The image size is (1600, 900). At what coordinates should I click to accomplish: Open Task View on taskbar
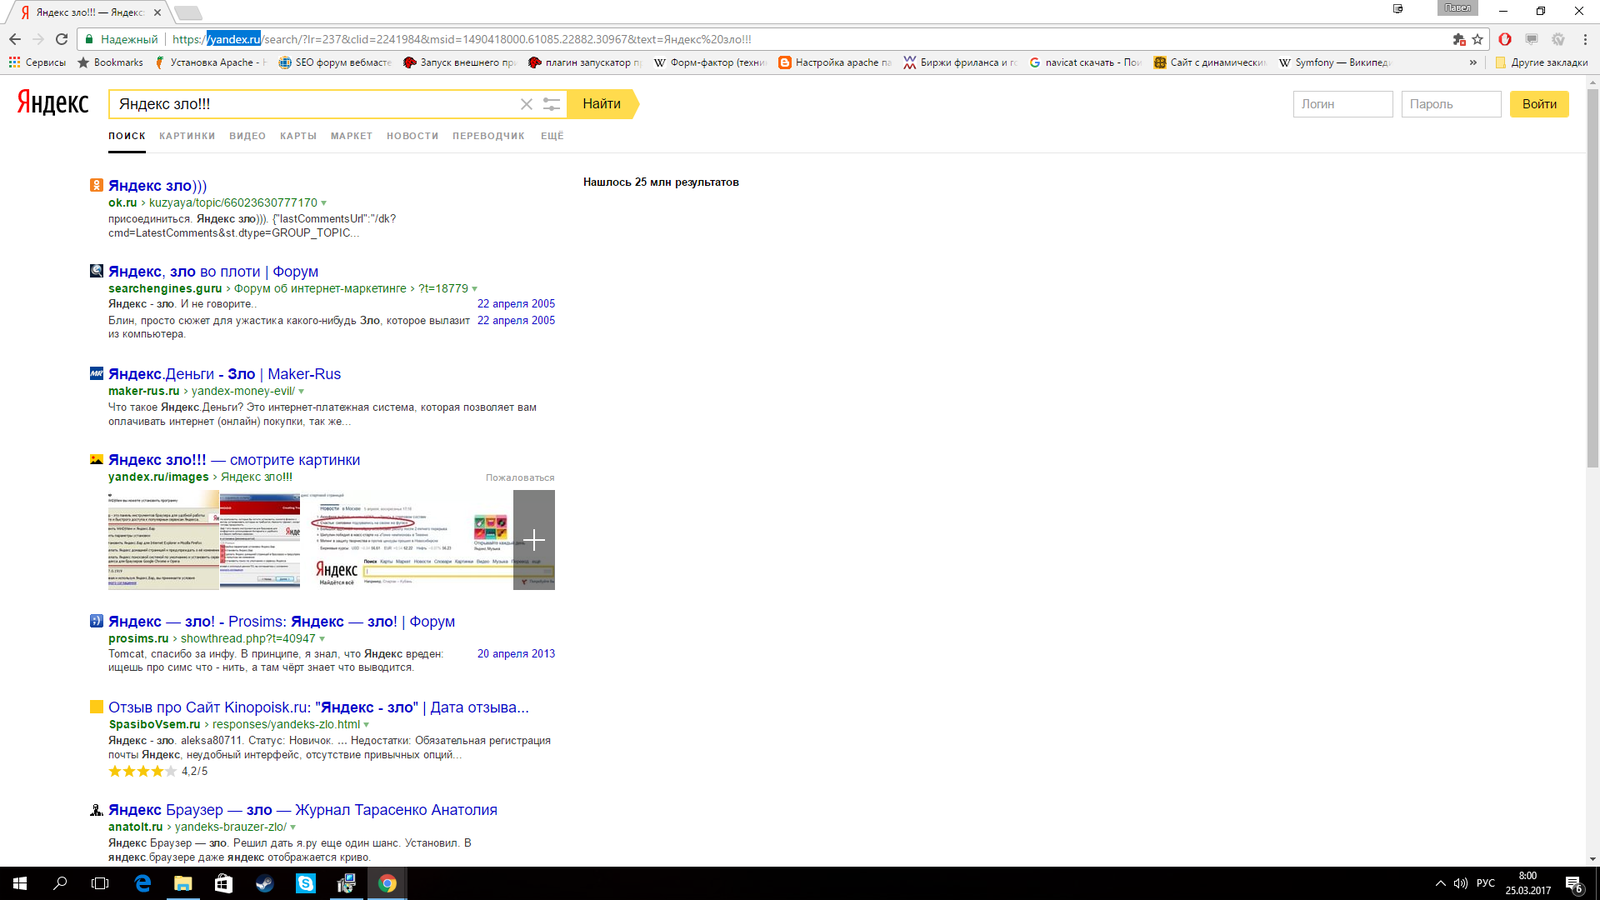click(100, 883)
